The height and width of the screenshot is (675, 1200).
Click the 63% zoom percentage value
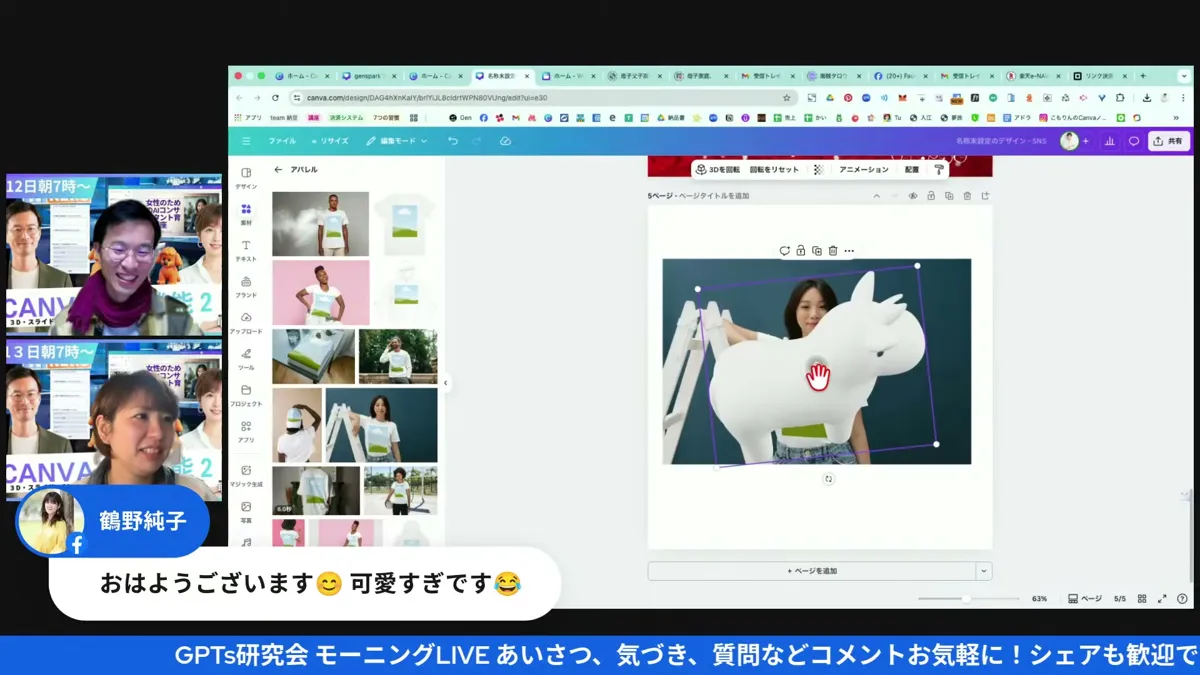click(1039, 599)
